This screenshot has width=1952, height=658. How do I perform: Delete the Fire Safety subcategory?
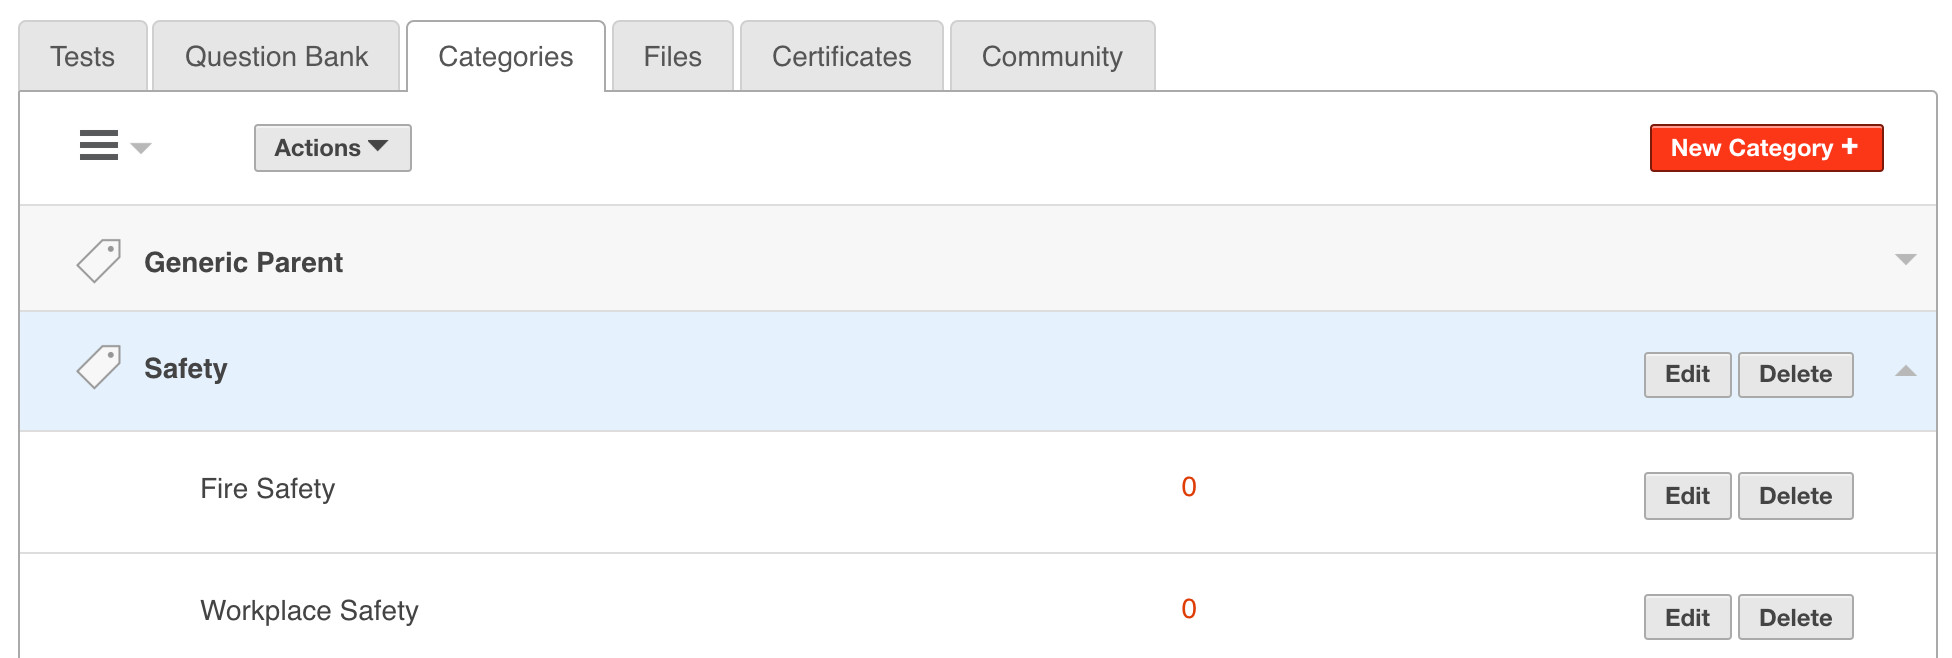point(1795,496)
